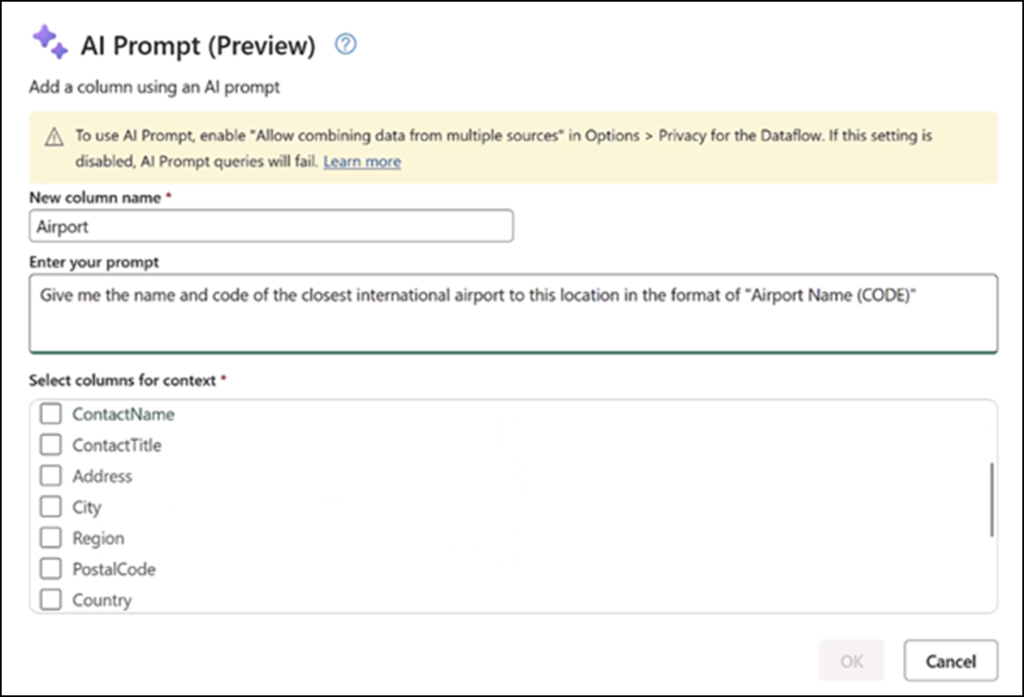
Task: Check the ContactTitle column checkbox
Action: (50, 444)
